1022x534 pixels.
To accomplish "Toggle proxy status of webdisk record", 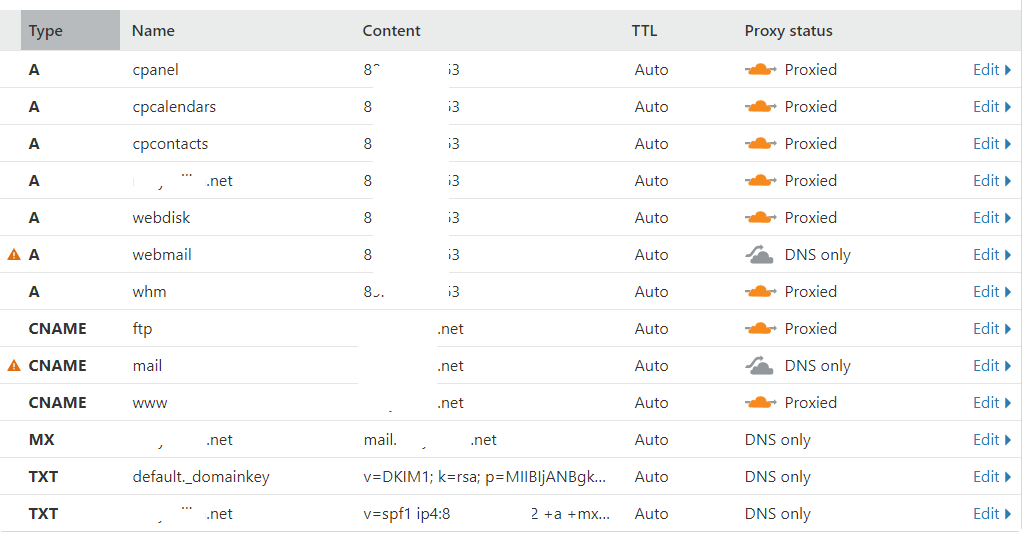I will click(x=760, y=217).
